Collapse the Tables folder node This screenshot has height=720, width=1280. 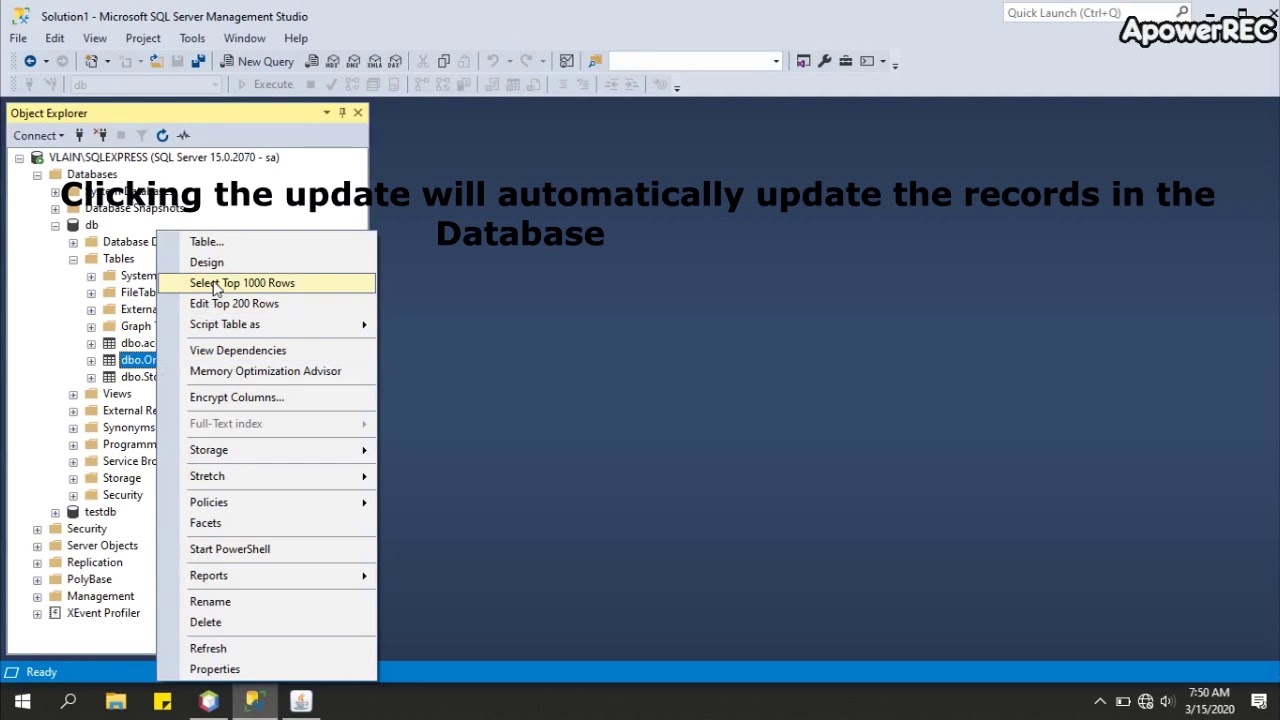click(73, 259)
